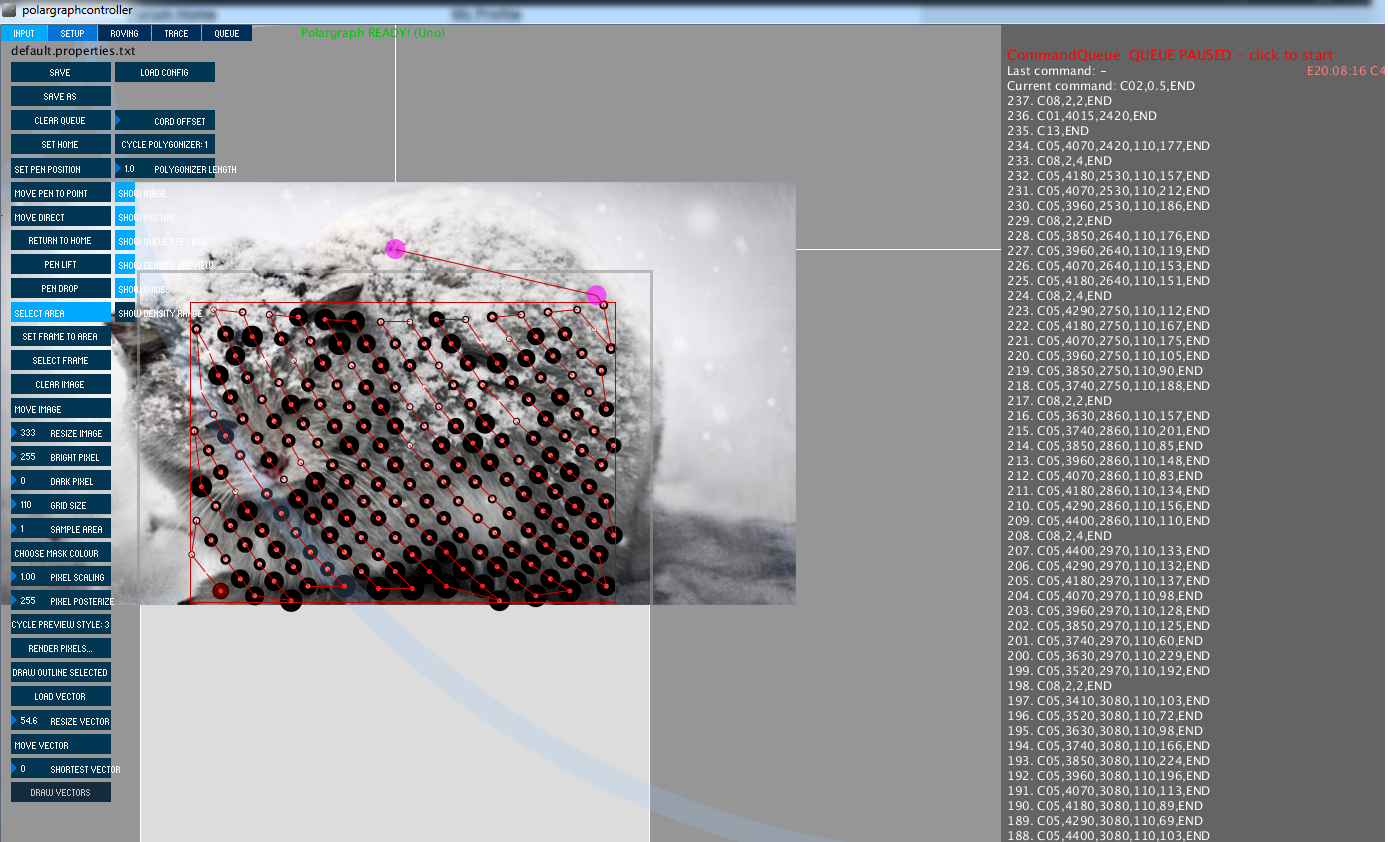Screen dimensions: 1388x842
Task: Click queue entry 223. C05,4290,2750,110,112,END
Action: pyautogui.click(x=1108, y=311)
